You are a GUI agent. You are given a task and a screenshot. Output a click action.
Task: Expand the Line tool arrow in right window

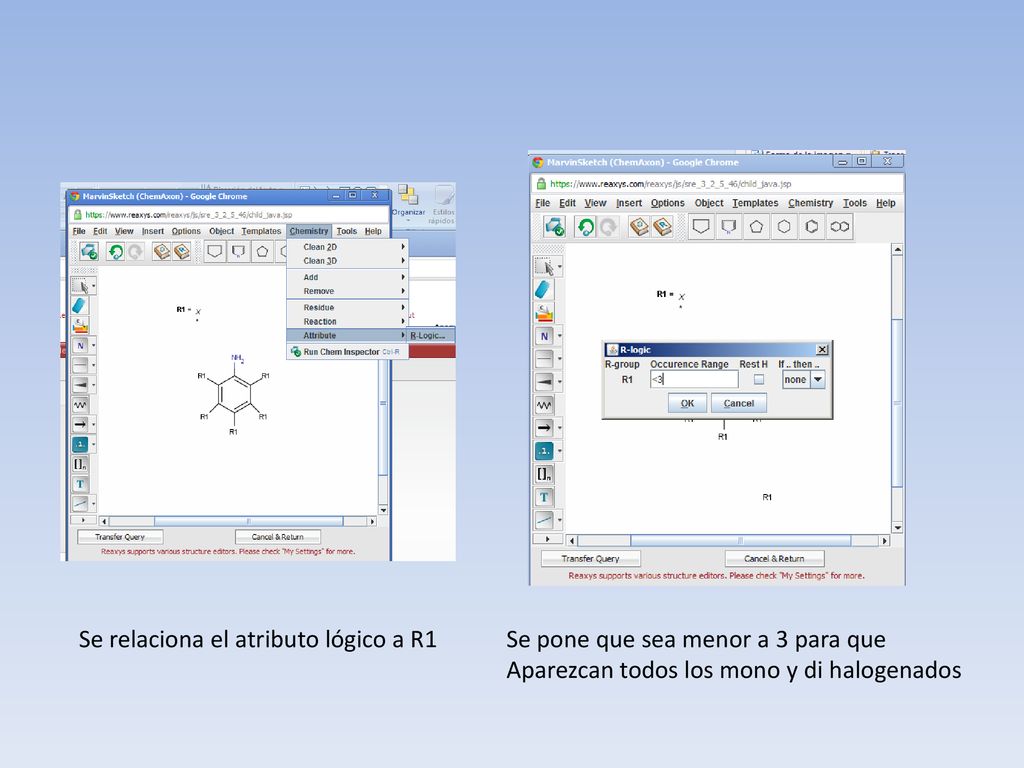tap(560, 520)
